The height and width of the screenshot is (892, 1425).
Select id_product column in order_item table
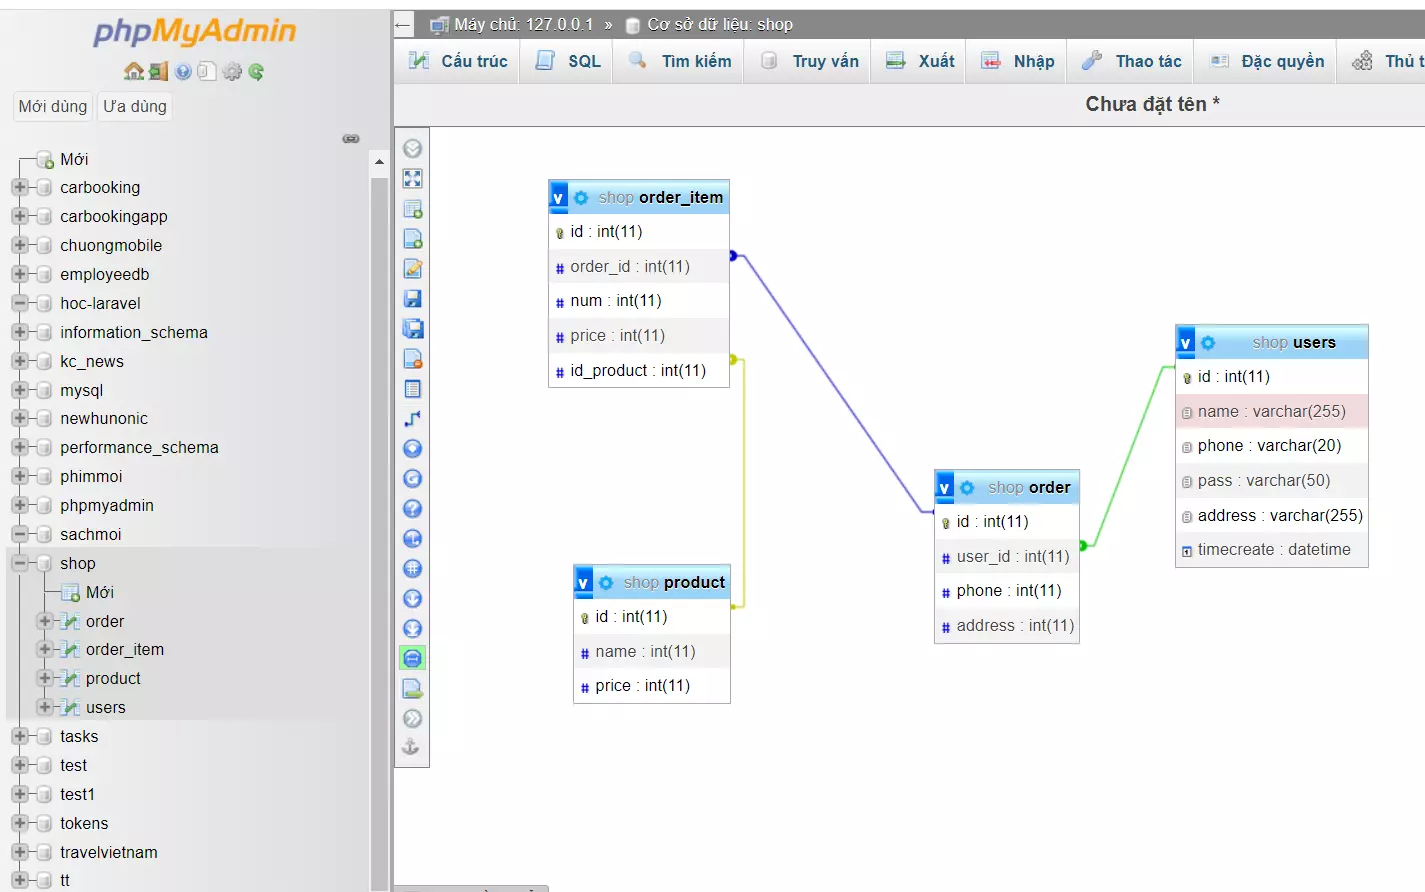point(639,370)
